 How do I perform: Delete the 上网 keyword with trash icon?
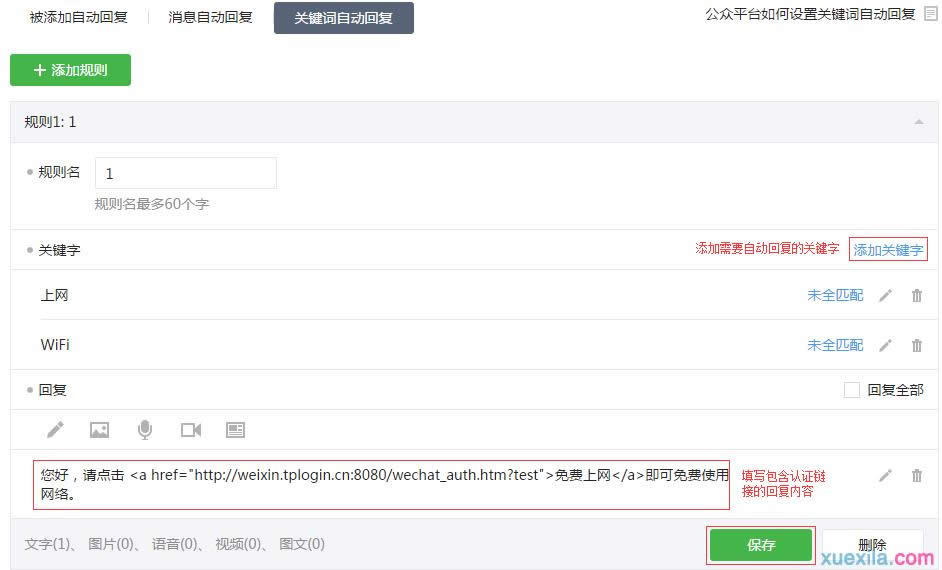pos(916,296)
